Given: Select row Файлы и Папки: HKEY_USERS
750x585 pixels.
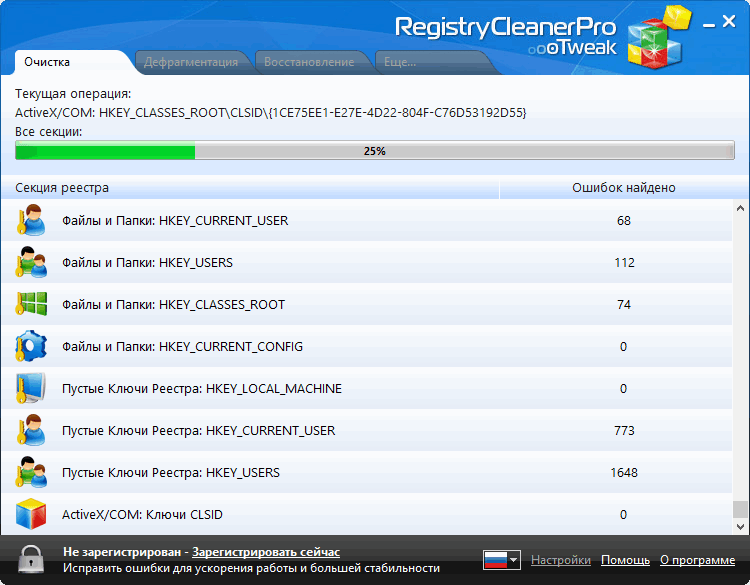Looking at the screenshot, I should (366, 262).
